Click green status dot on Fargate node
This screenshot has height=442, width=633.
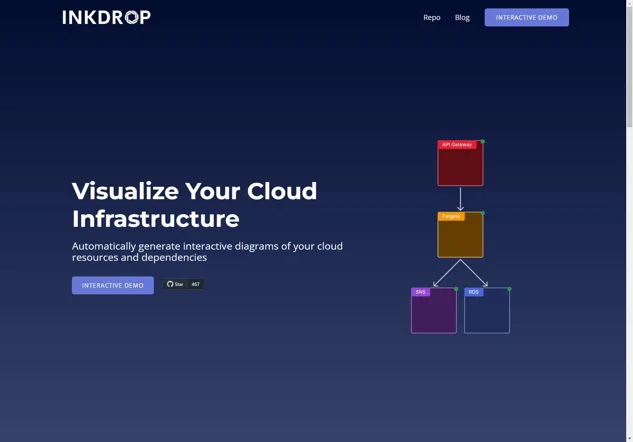482,213
